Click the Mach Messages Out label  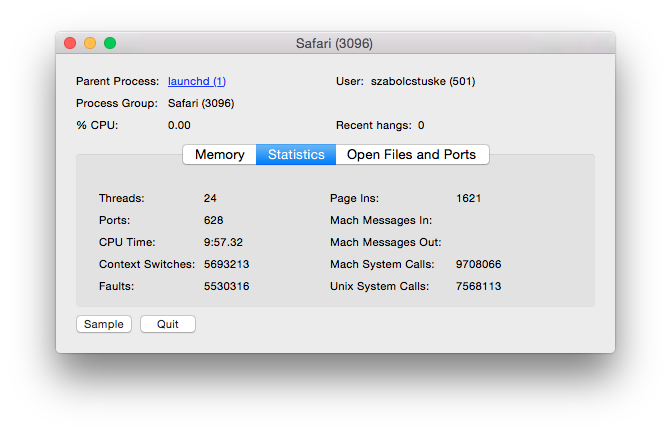pyautogui.click(x=386, y=242)
